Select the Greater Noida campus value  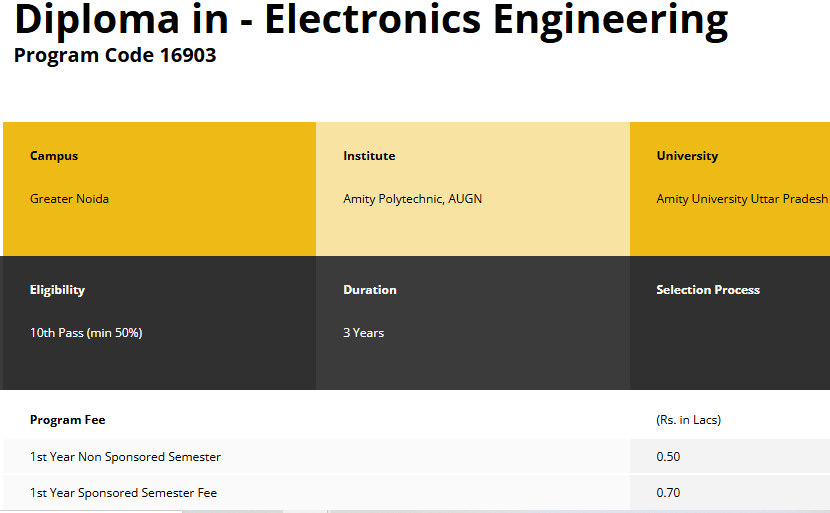(x=69, y=199)
